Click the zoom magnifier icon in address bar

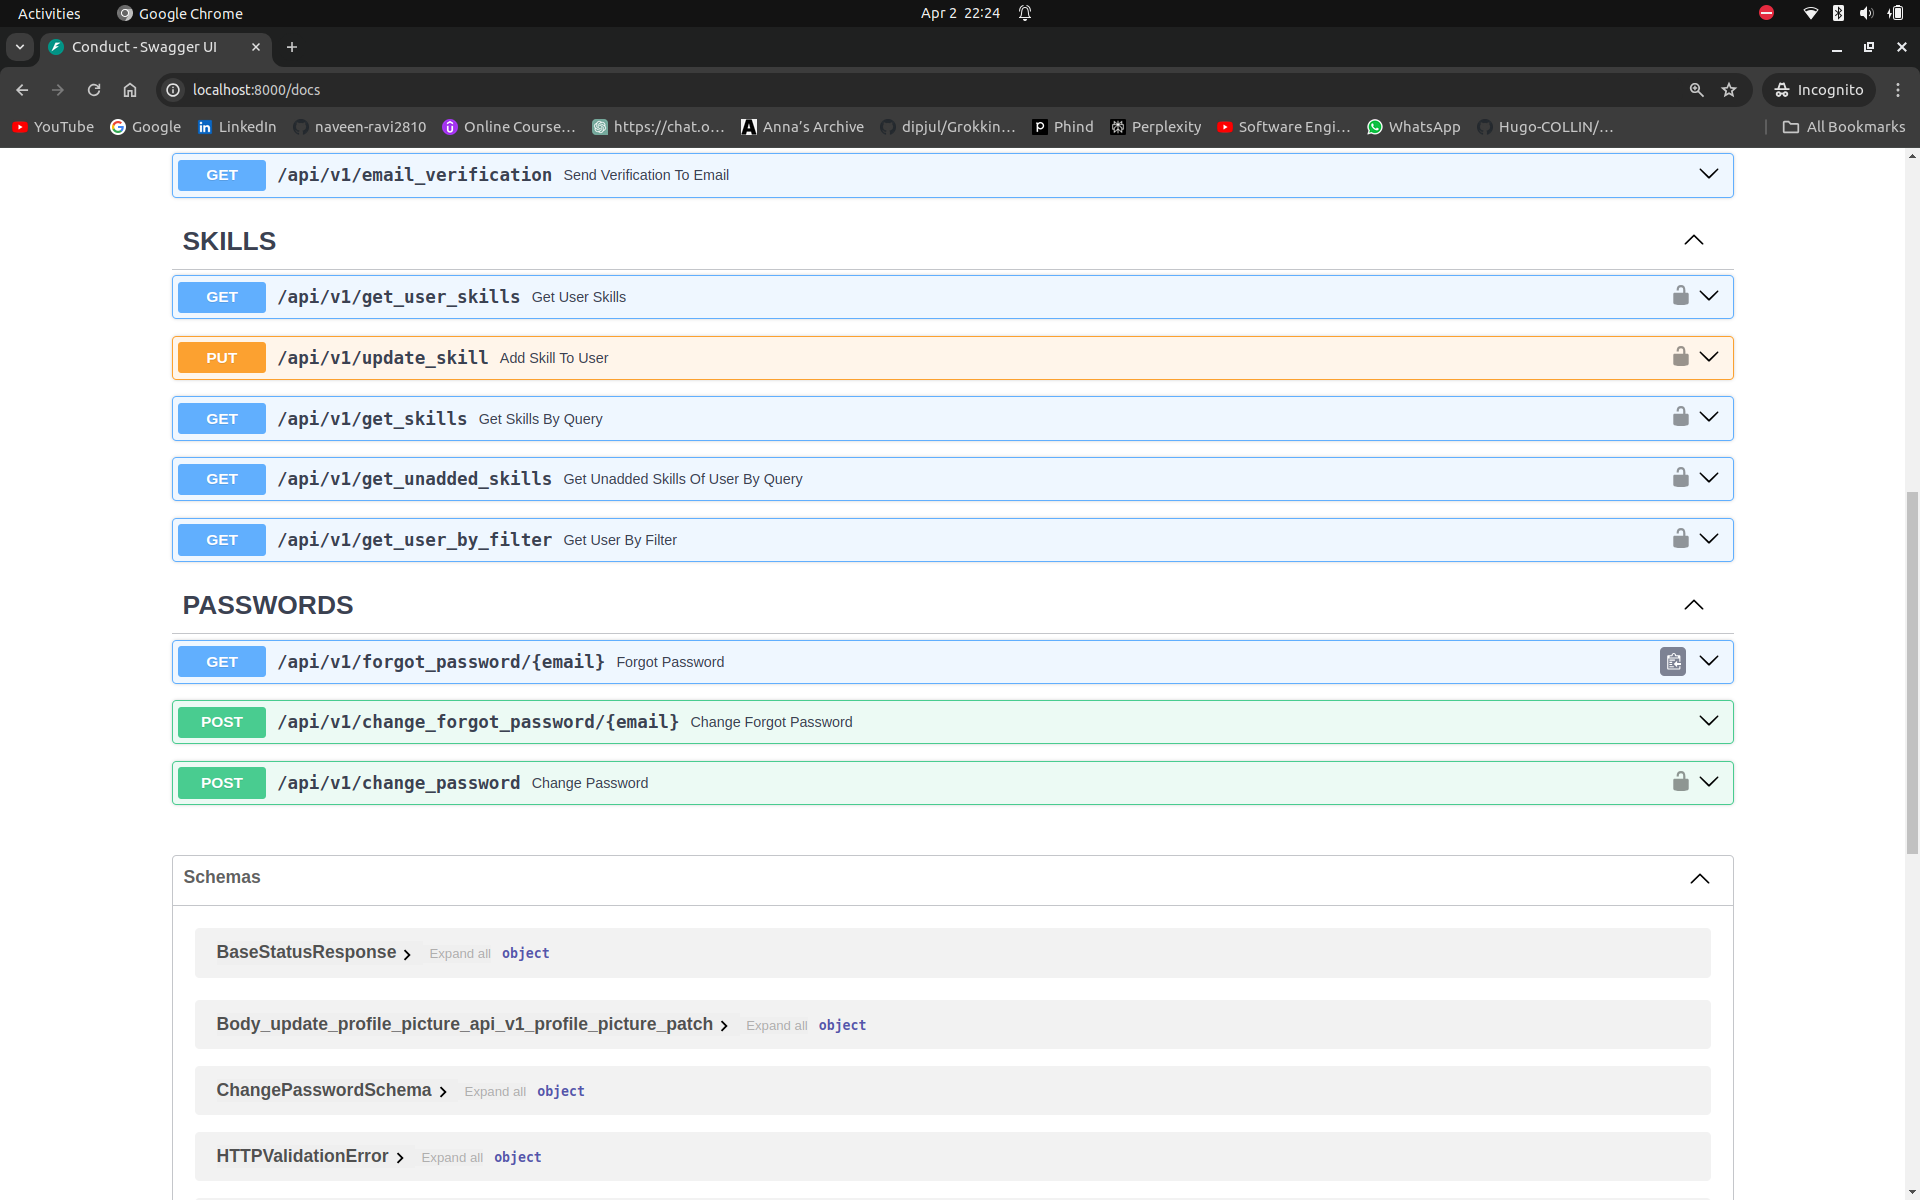pos(1696,90)
